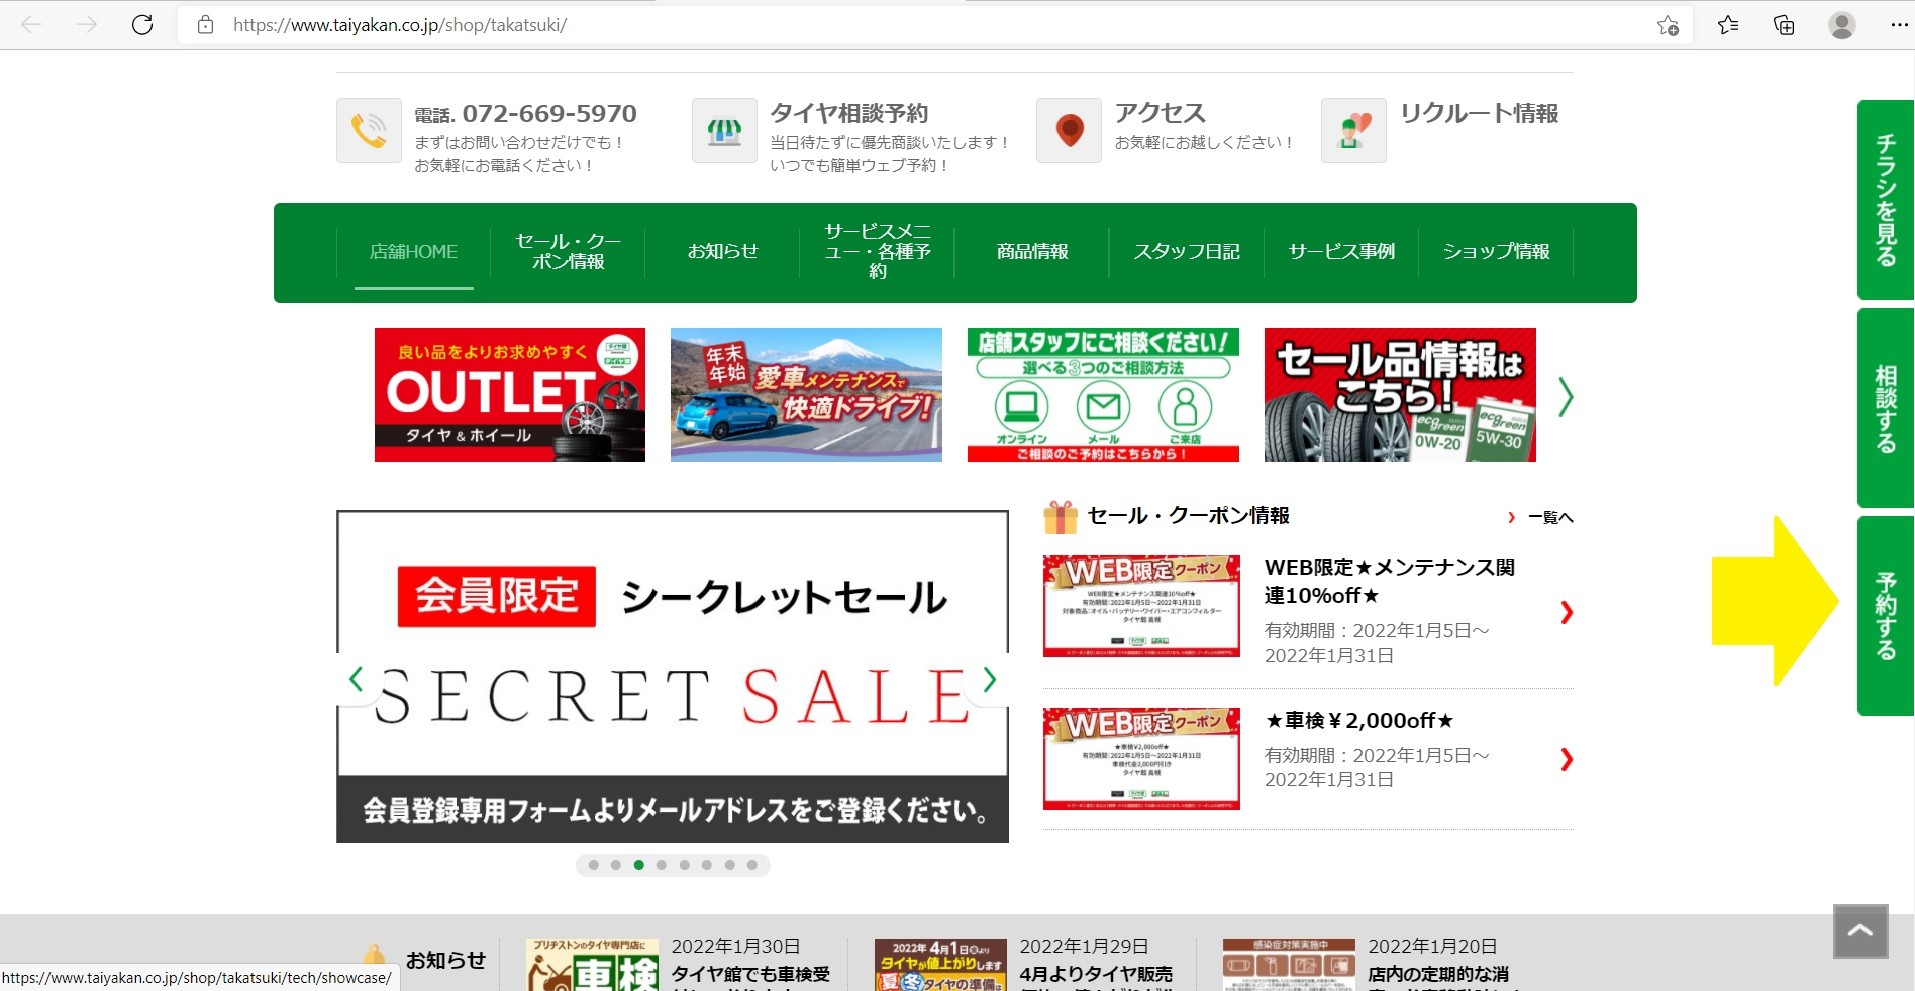Click the phone icon beside the telephone number
The height and width of the screenshot is (991, 1915).
[368, 130]
